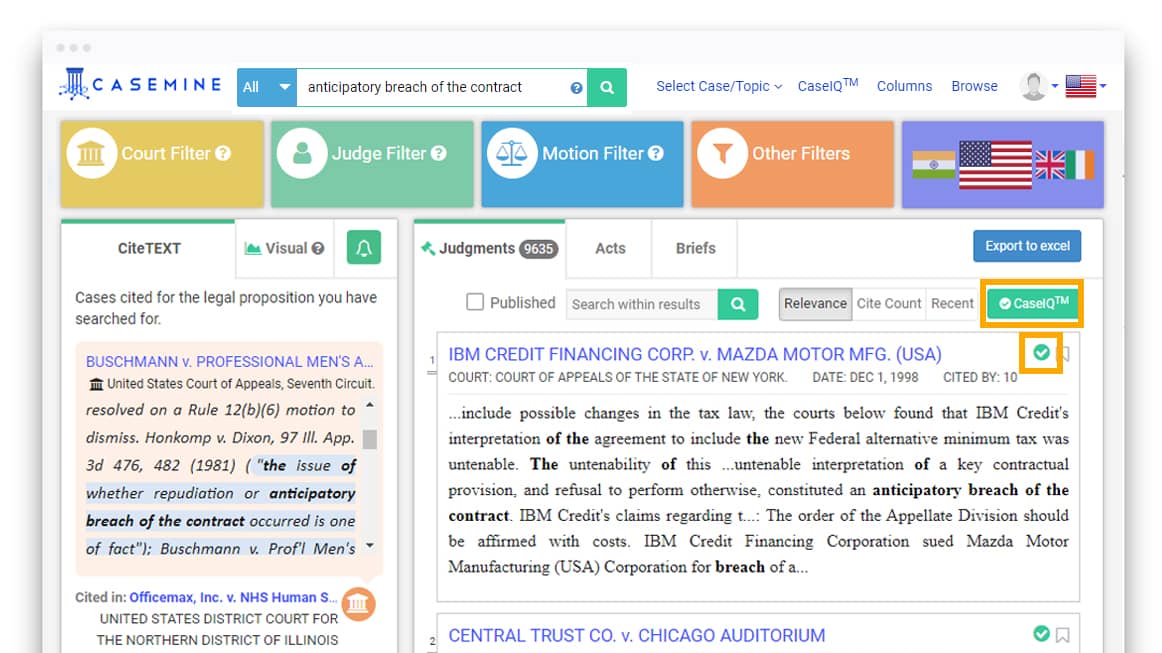
Task: Switch to the Visual tab
Action: click(x=284, y=248)
